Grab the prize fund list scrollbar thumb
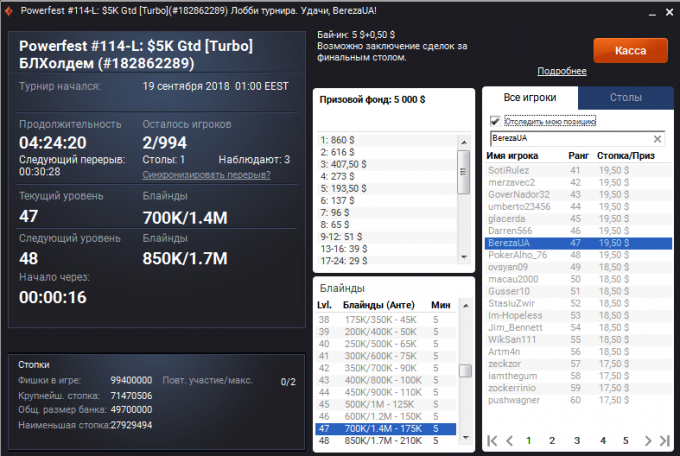 (464, 172)
